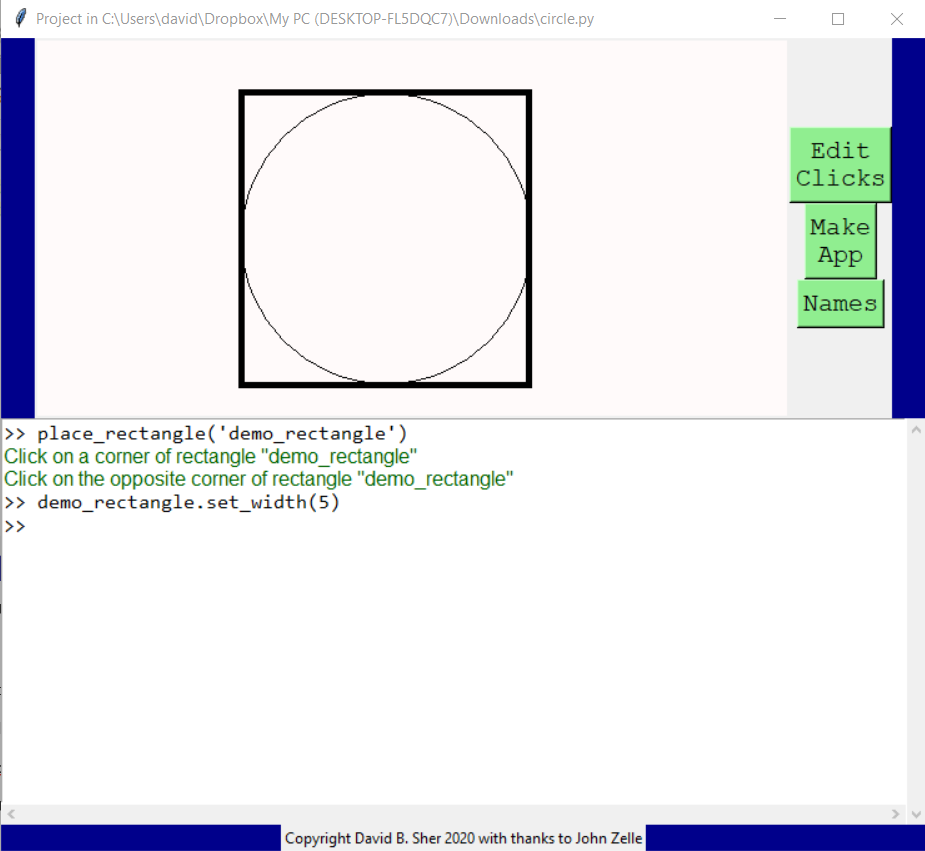Click the 'Click on a corner of rectangle' message
Image resolution: width=925 pixels, height=851 pixels.
pos(210,456)
